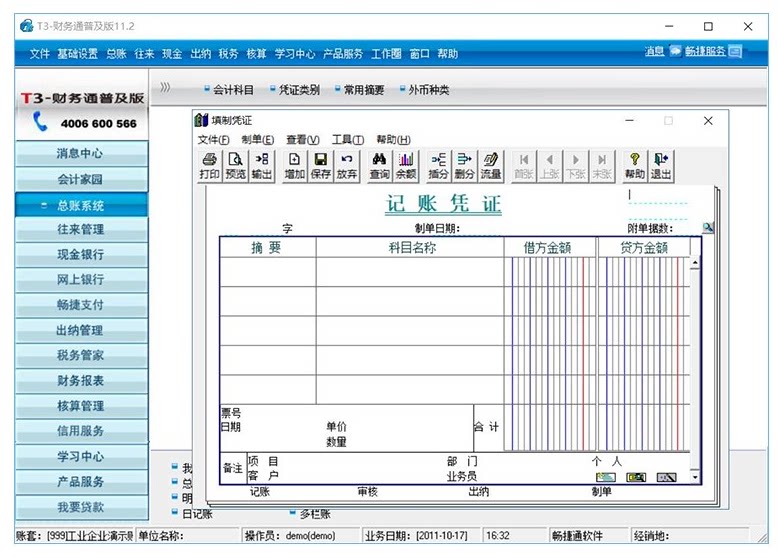Click the chevron arrows left of 会计科目
The image size is (777, 558).
point(165,88)
